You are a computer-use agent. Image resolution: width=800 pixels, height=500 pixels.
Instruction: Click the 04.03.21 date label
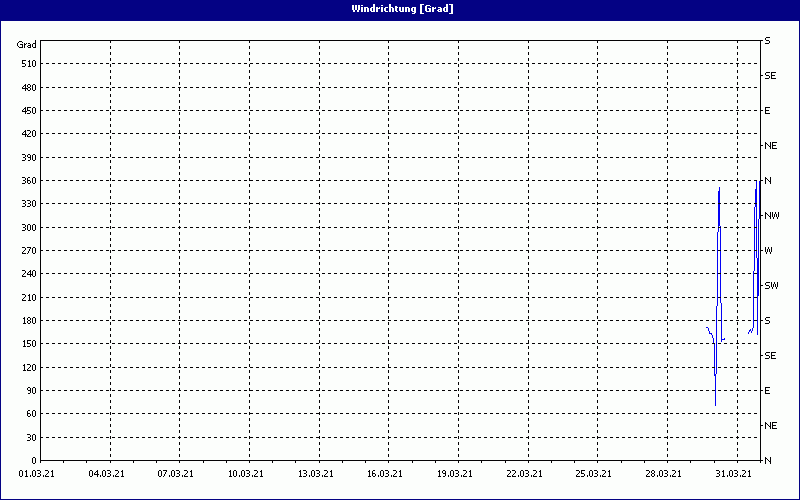pos(106,474)
